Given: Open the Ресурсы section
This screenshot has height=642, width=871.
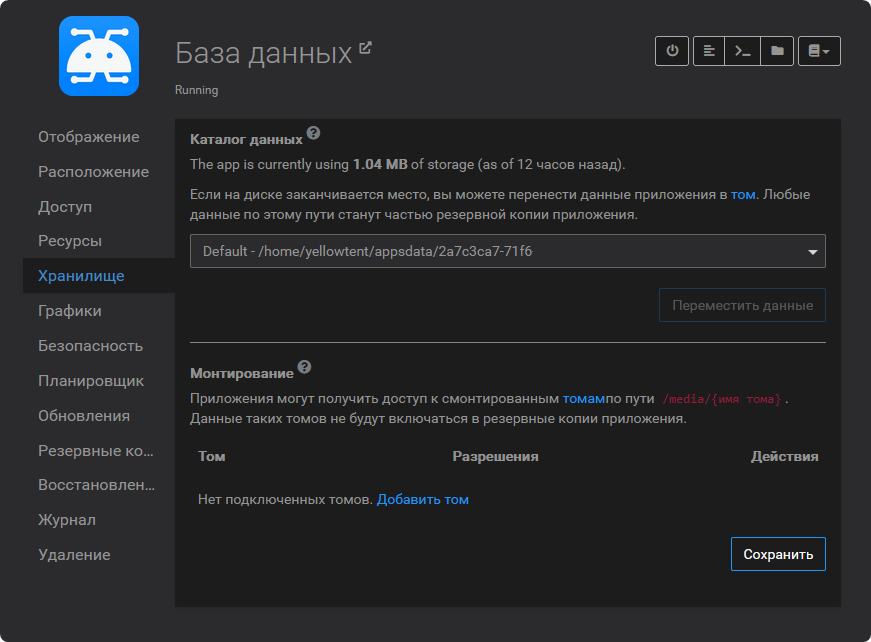Looking at the screenshot, I should click(x=70, y=241).
